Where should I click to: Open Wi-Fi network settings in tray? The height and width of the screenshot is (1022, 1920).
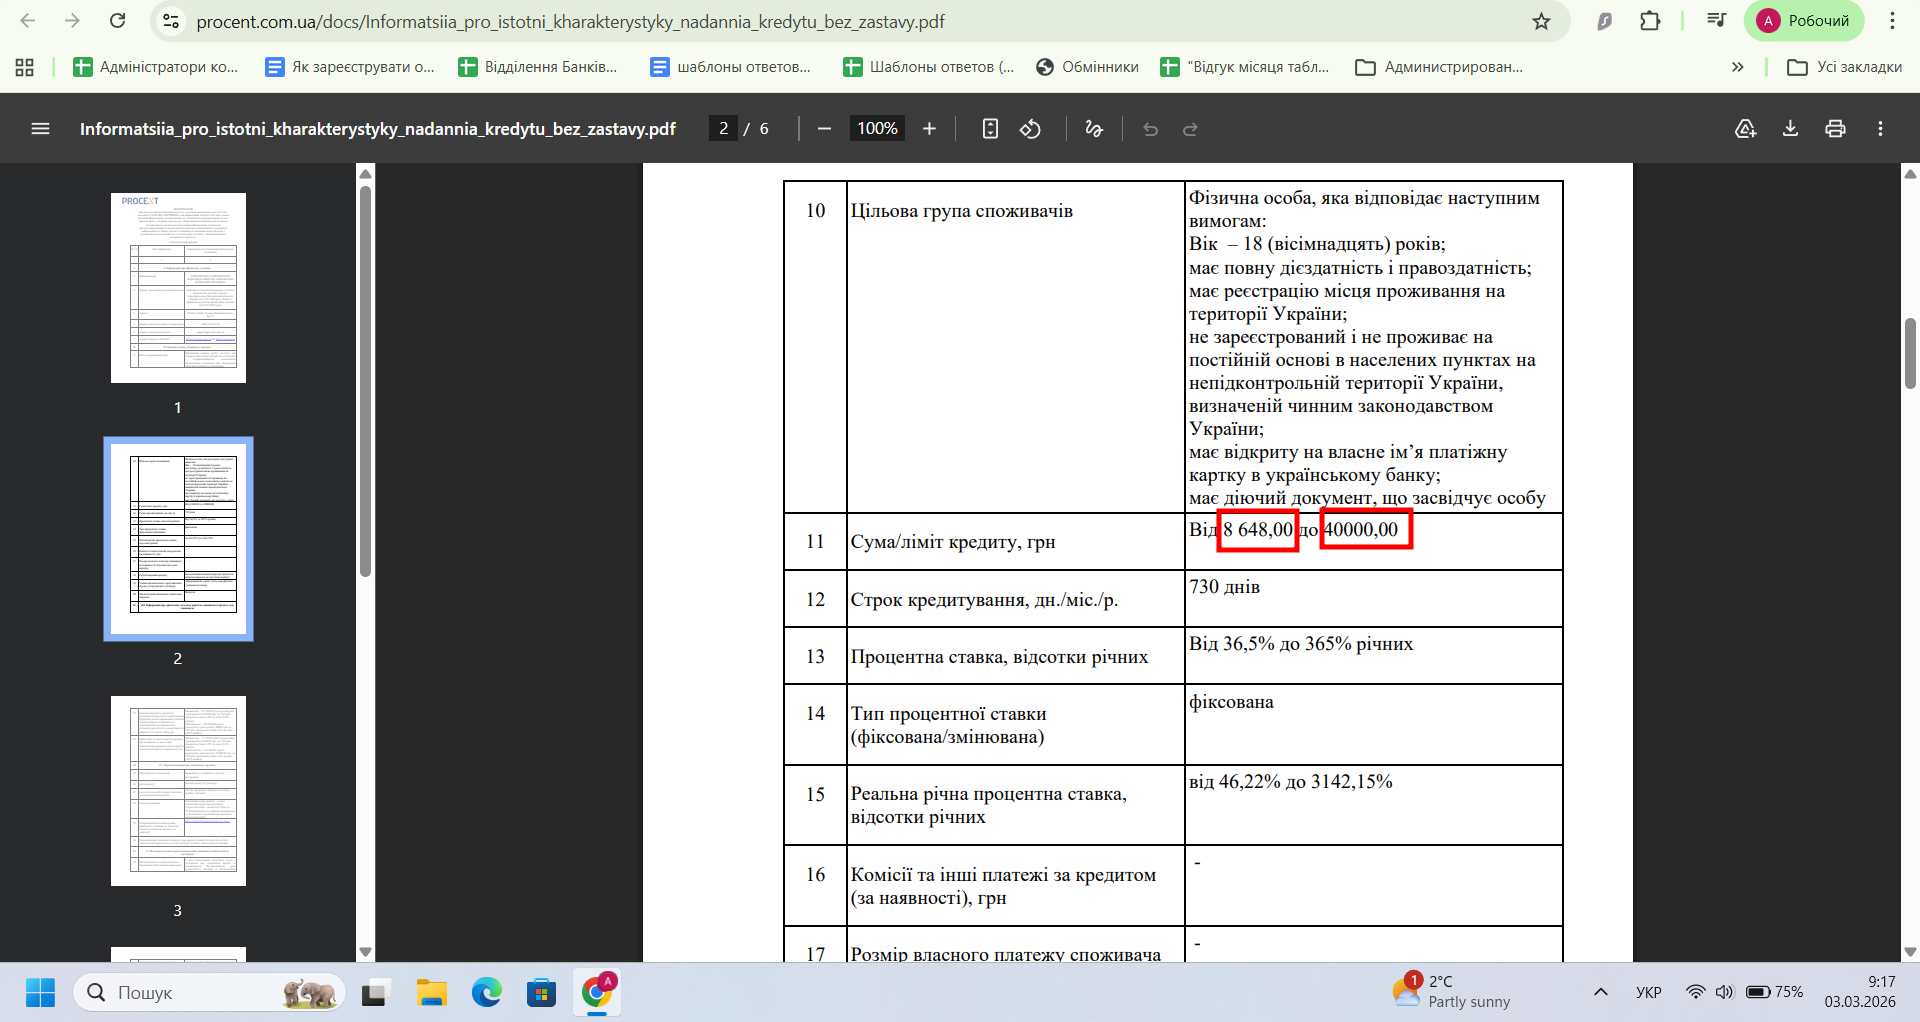coord(1696,992)
